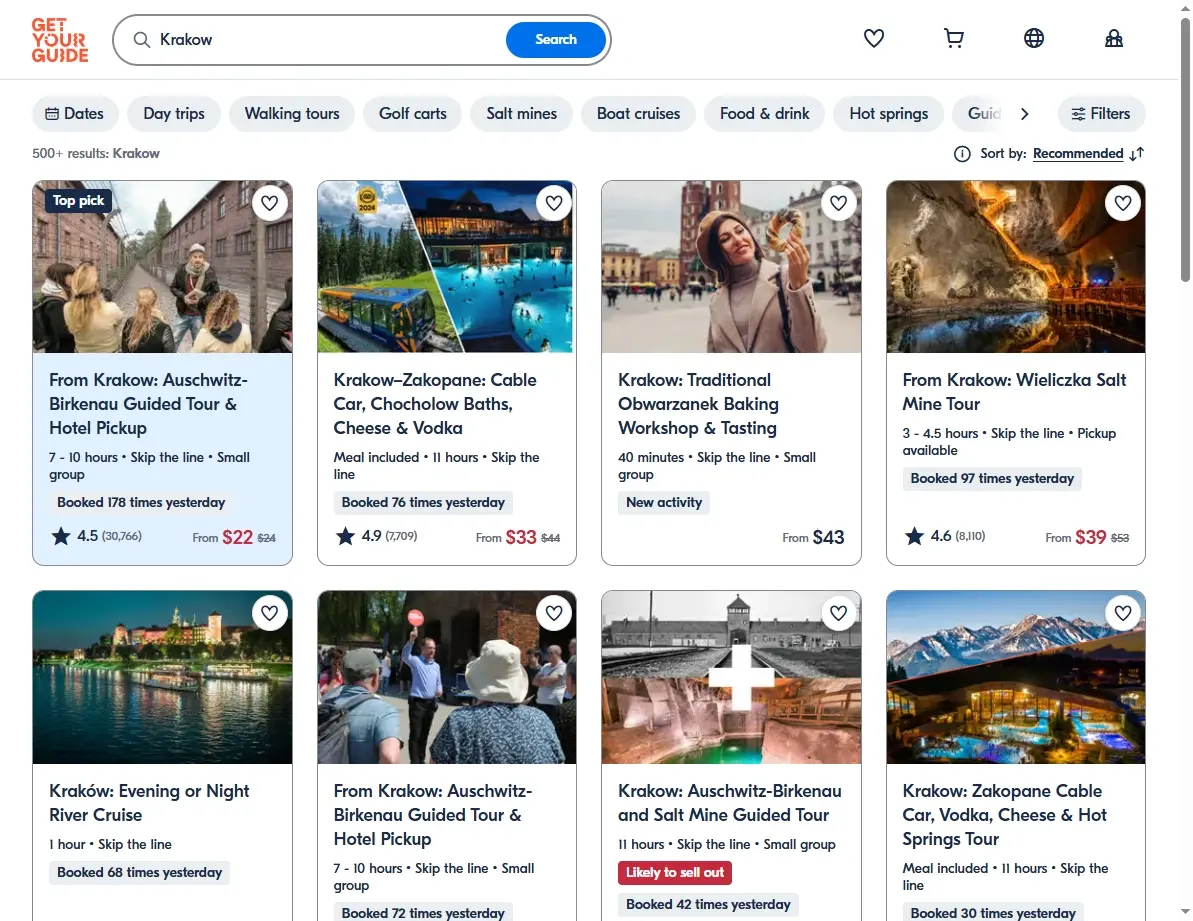1193x921 pixels.
Task: Save Auschwitz-Birkenau Top pick tour to wishlist
Action: coord(269,203)
